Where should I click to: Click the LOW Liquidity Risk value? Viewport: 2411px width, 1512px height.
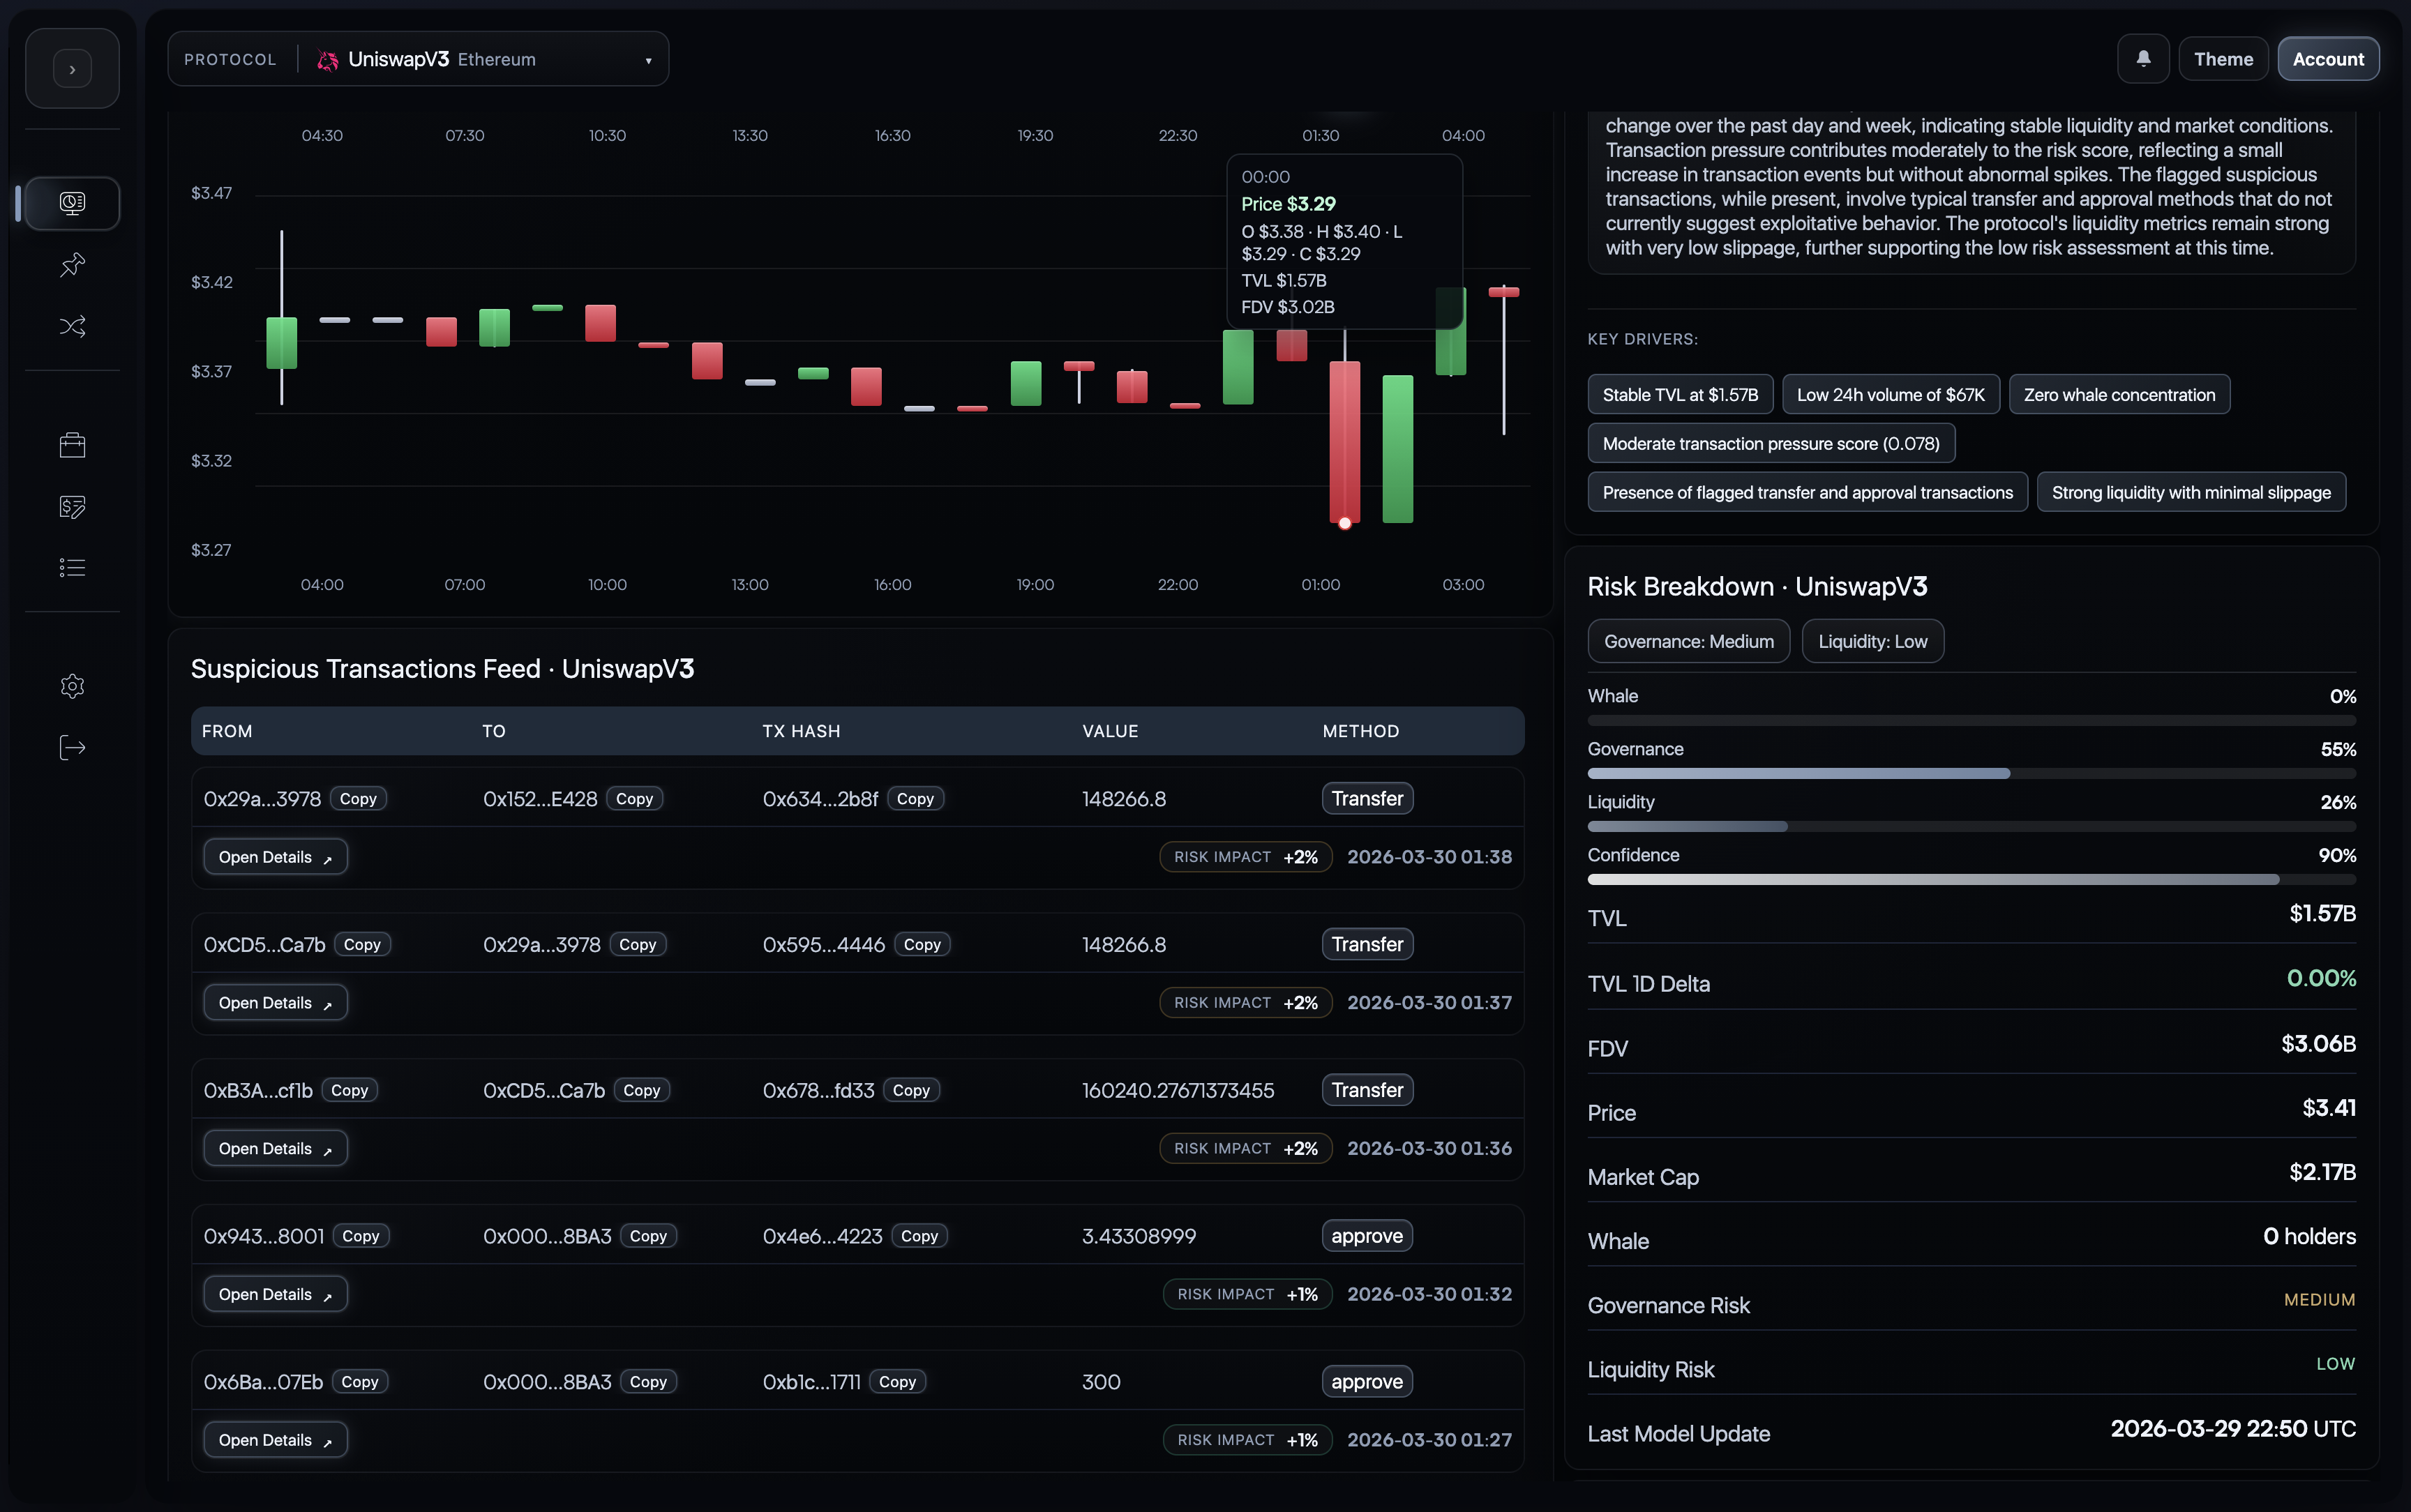tap(2335, 1365)
